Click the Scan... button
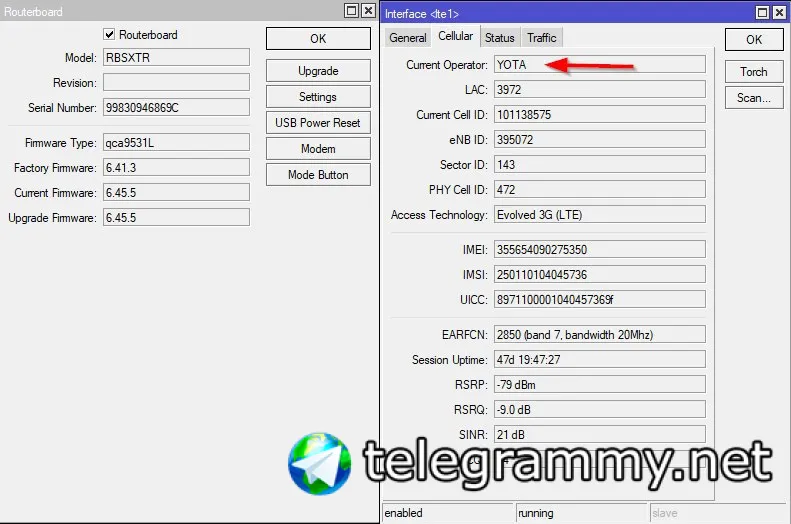This screenshot has height=524, width=791. pos(754,98)
